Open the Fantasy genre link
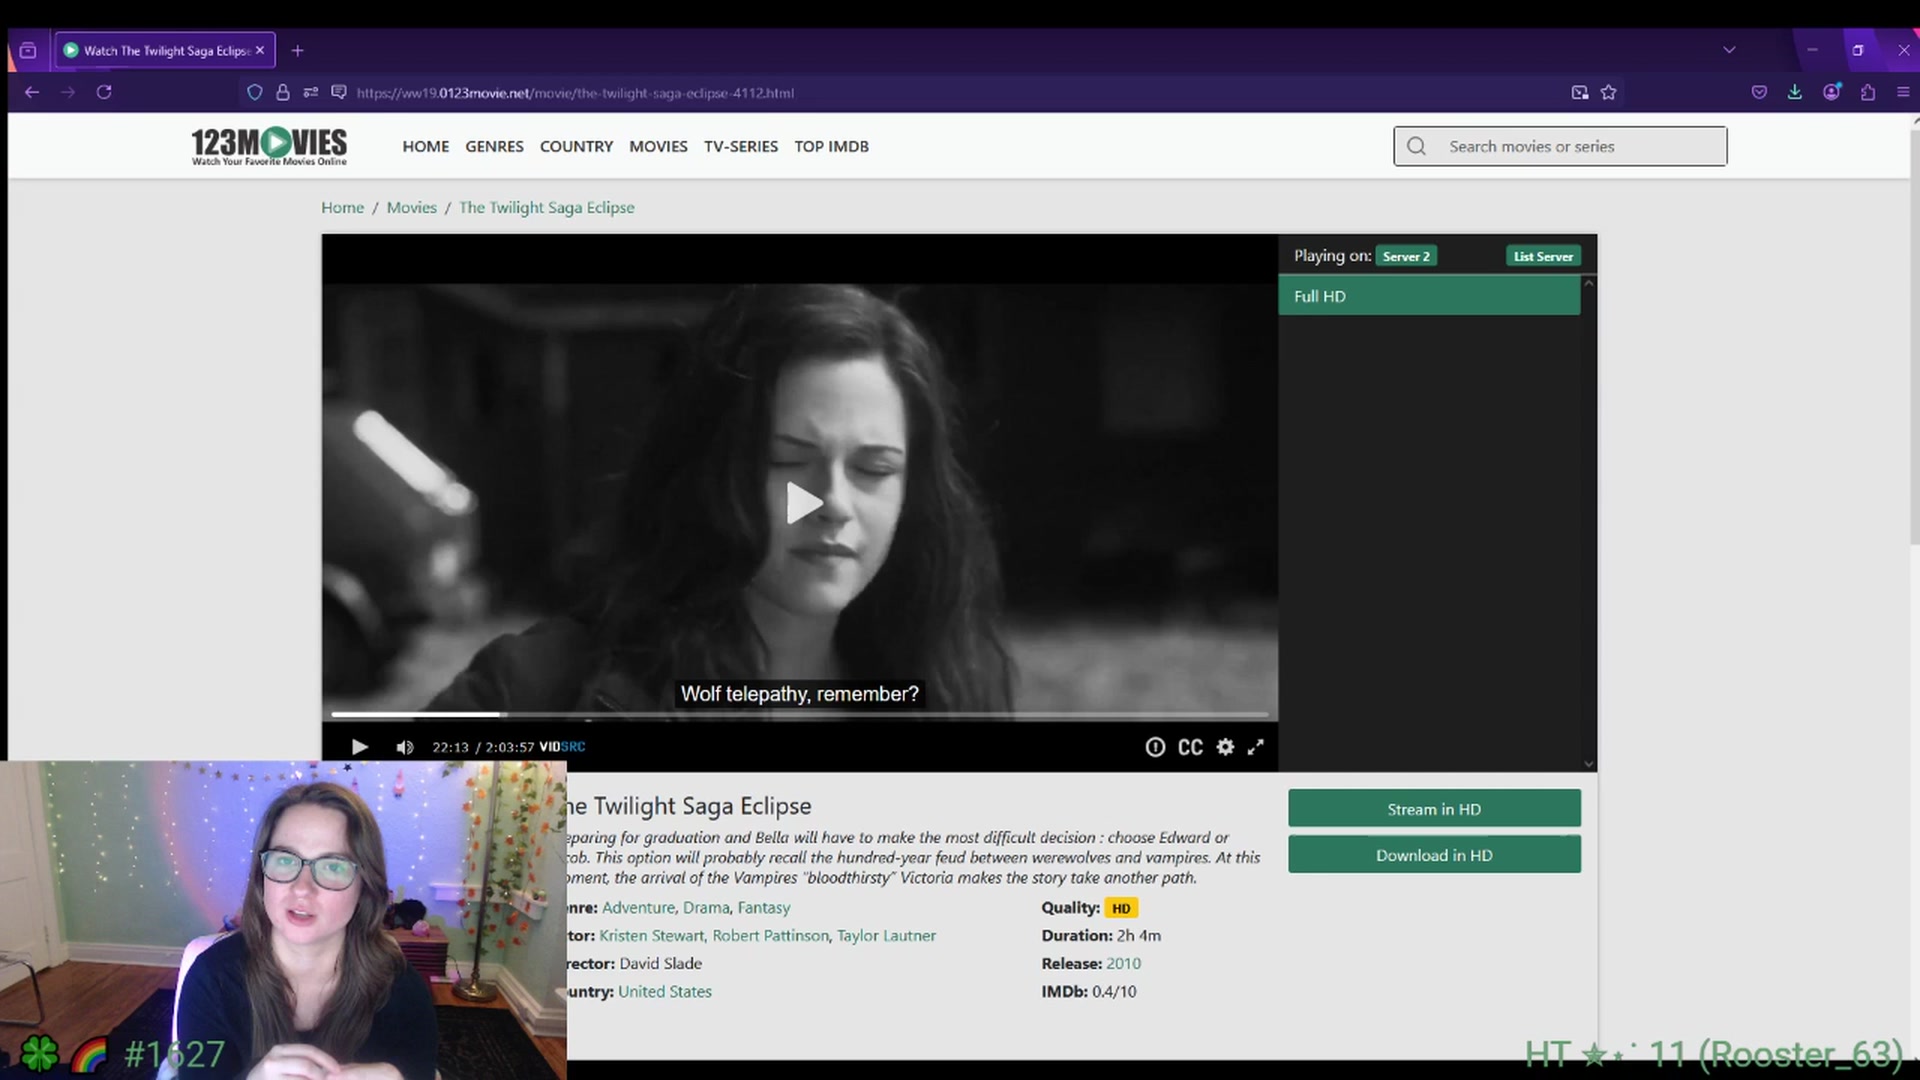The width and height of the screenshot is (1920, 1080). click(x=764, y=907)
